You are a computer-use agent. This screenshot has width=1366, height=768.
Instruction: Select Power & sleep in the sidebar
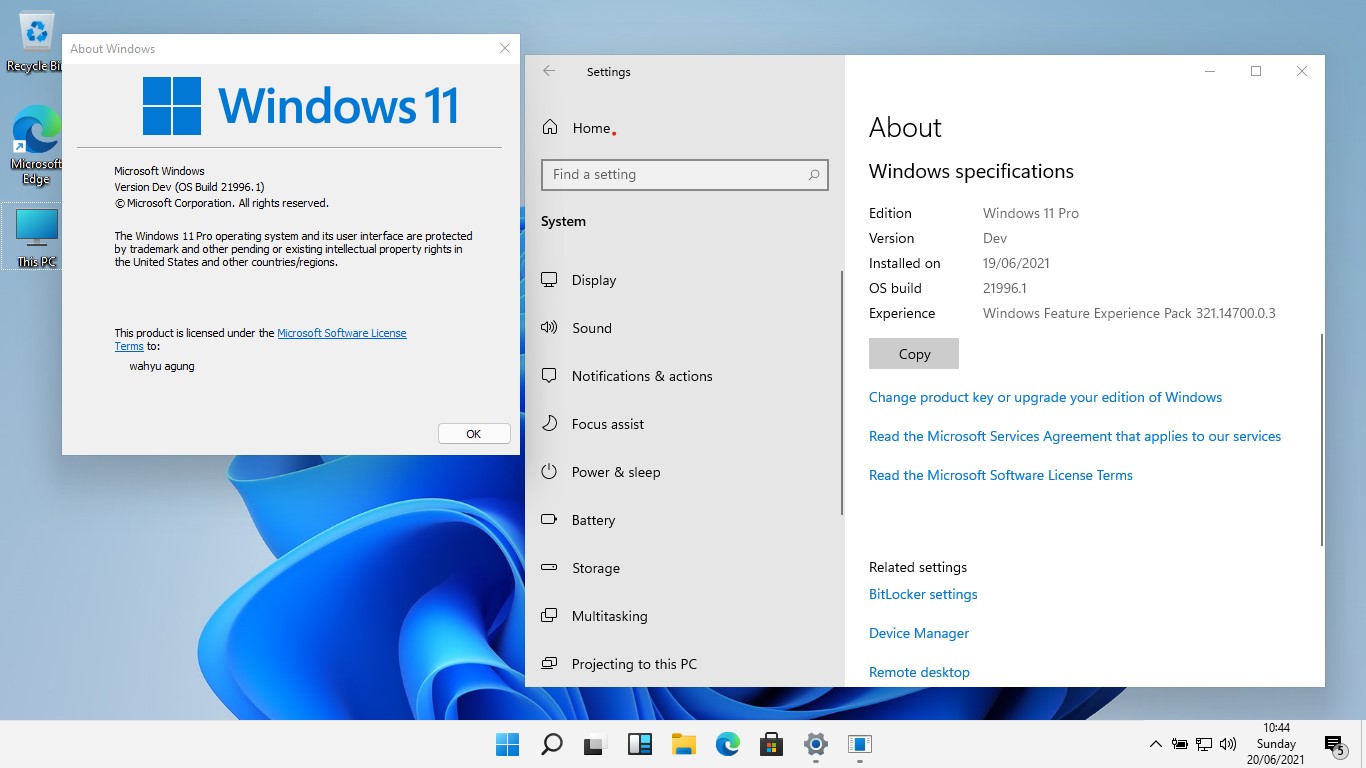point(683,472)
